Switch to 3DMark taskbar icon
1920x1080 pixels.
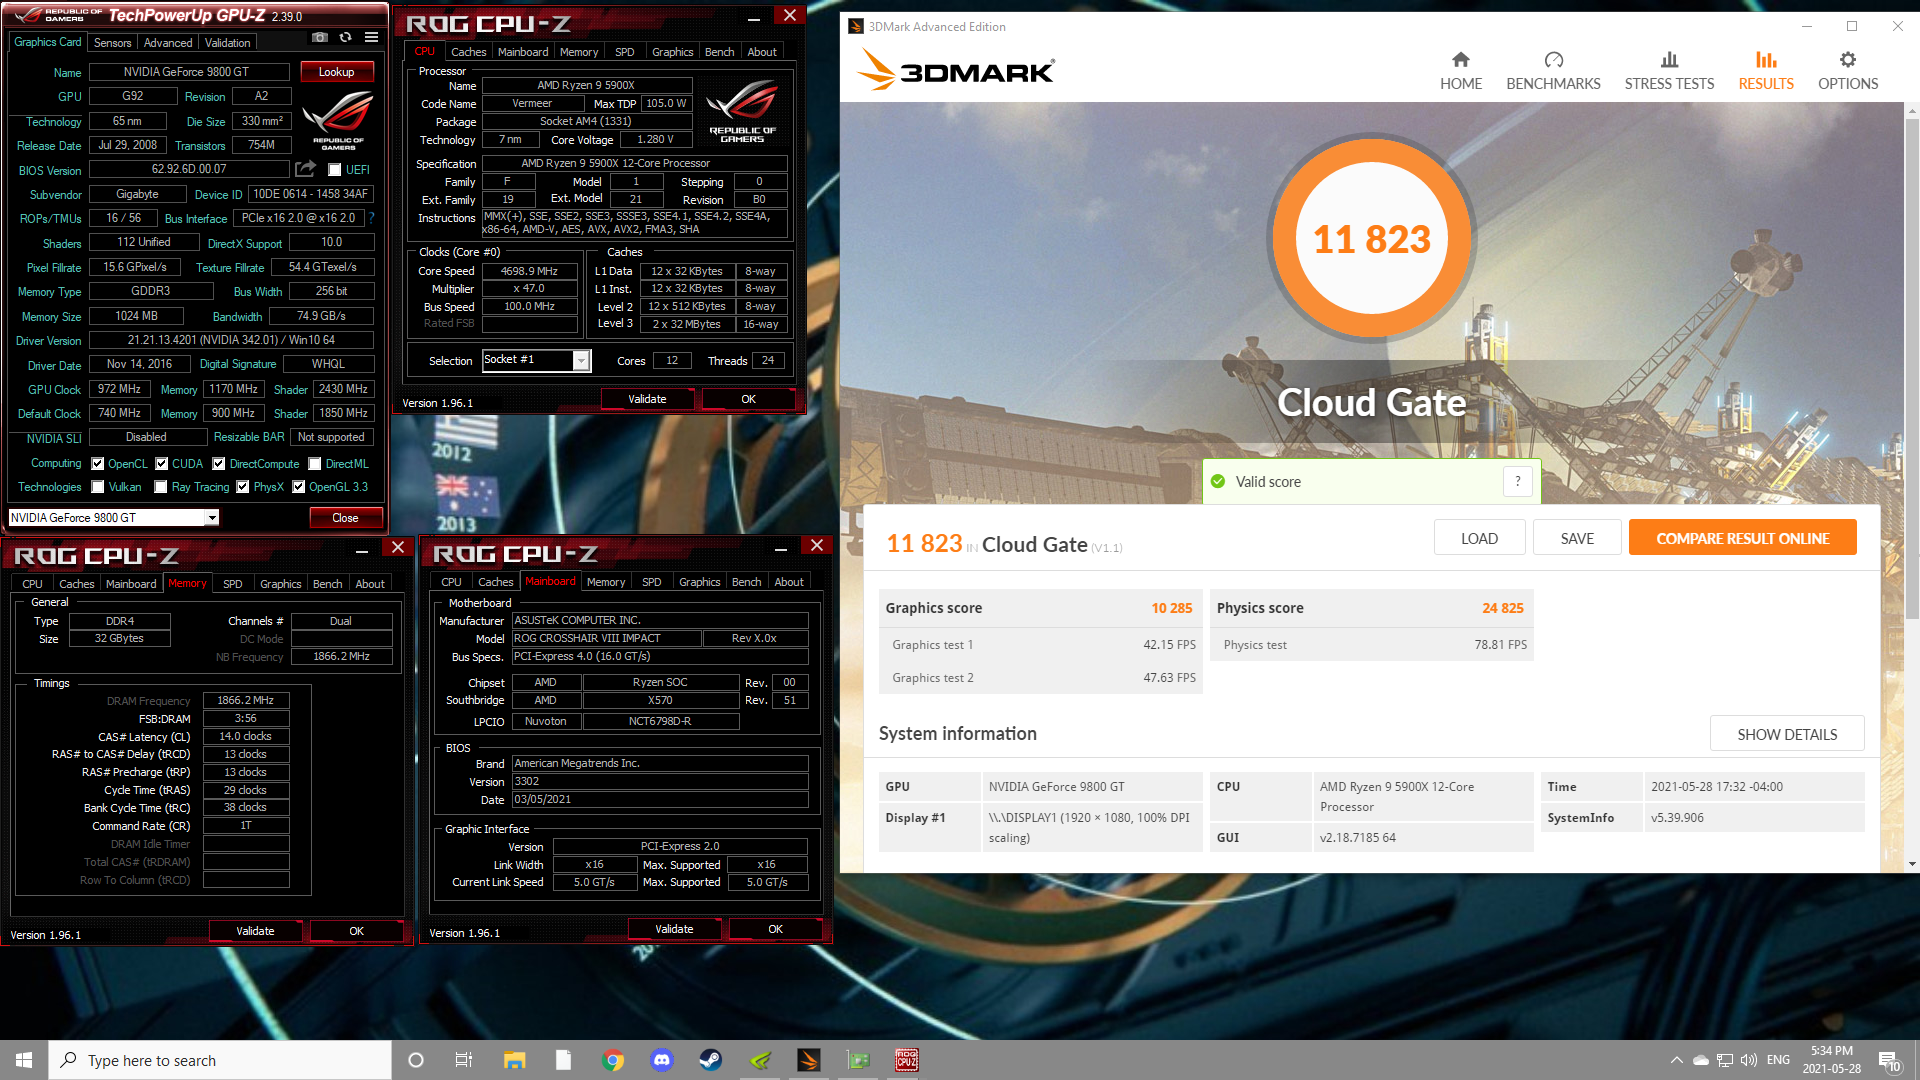809,1060
